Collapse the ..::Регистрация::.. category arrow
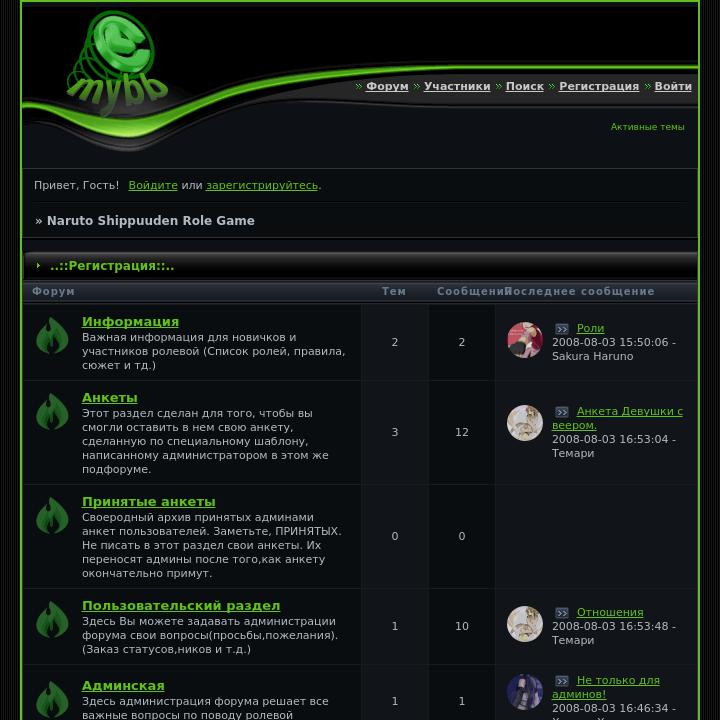The image size is (720, 720). click(x=39, y=265)
